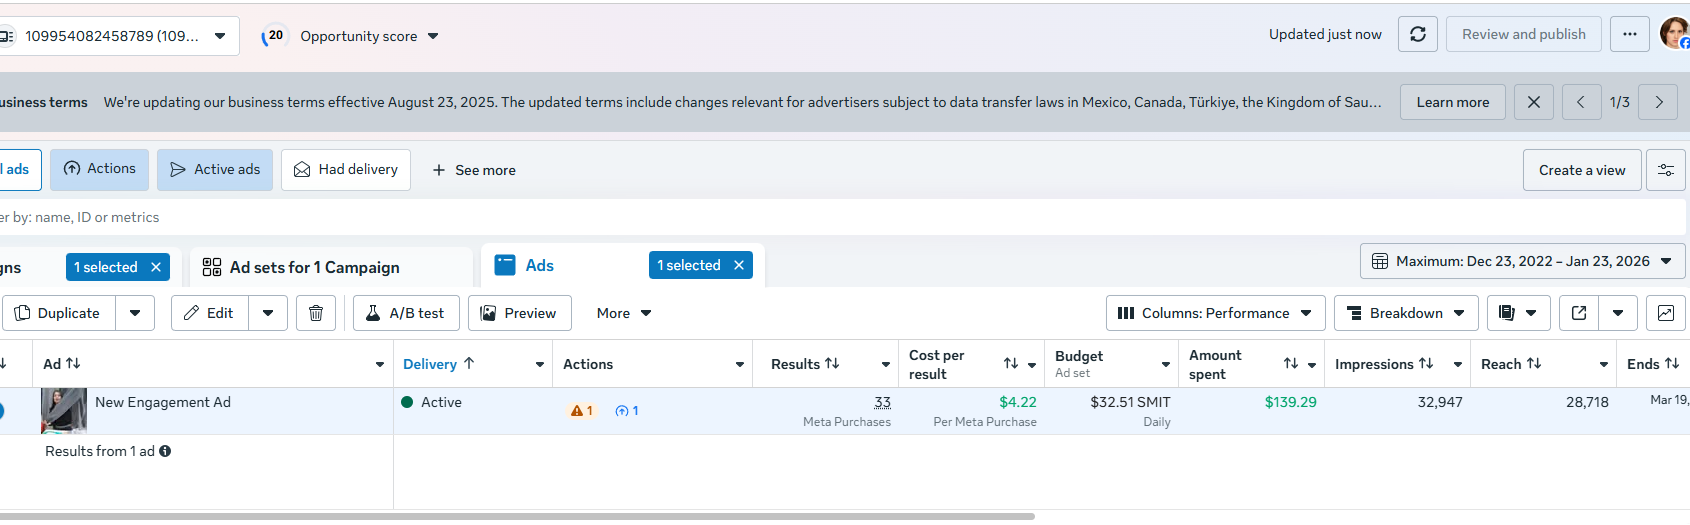Click the A/B test button
Image resolution: width=1690 pixels, height=525 pixels.
(x=406, y=313)
